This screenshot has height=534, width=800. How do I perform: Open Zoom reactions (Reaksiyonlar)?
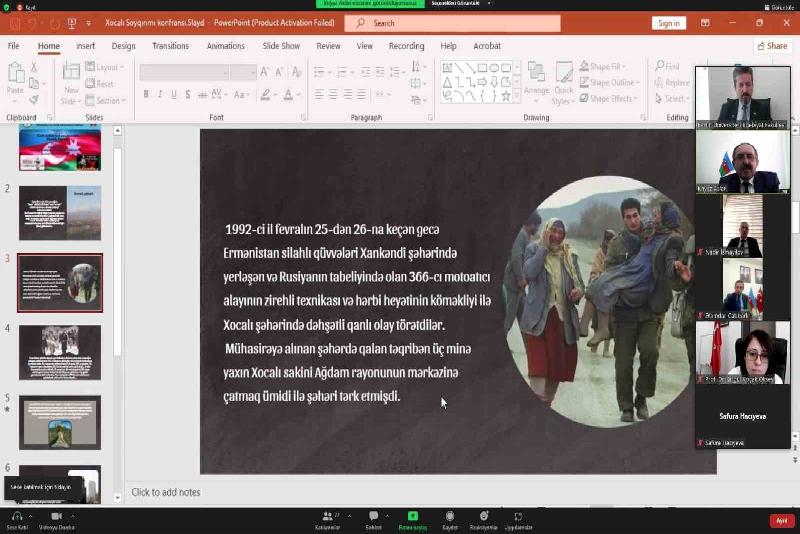pos(483,517)
